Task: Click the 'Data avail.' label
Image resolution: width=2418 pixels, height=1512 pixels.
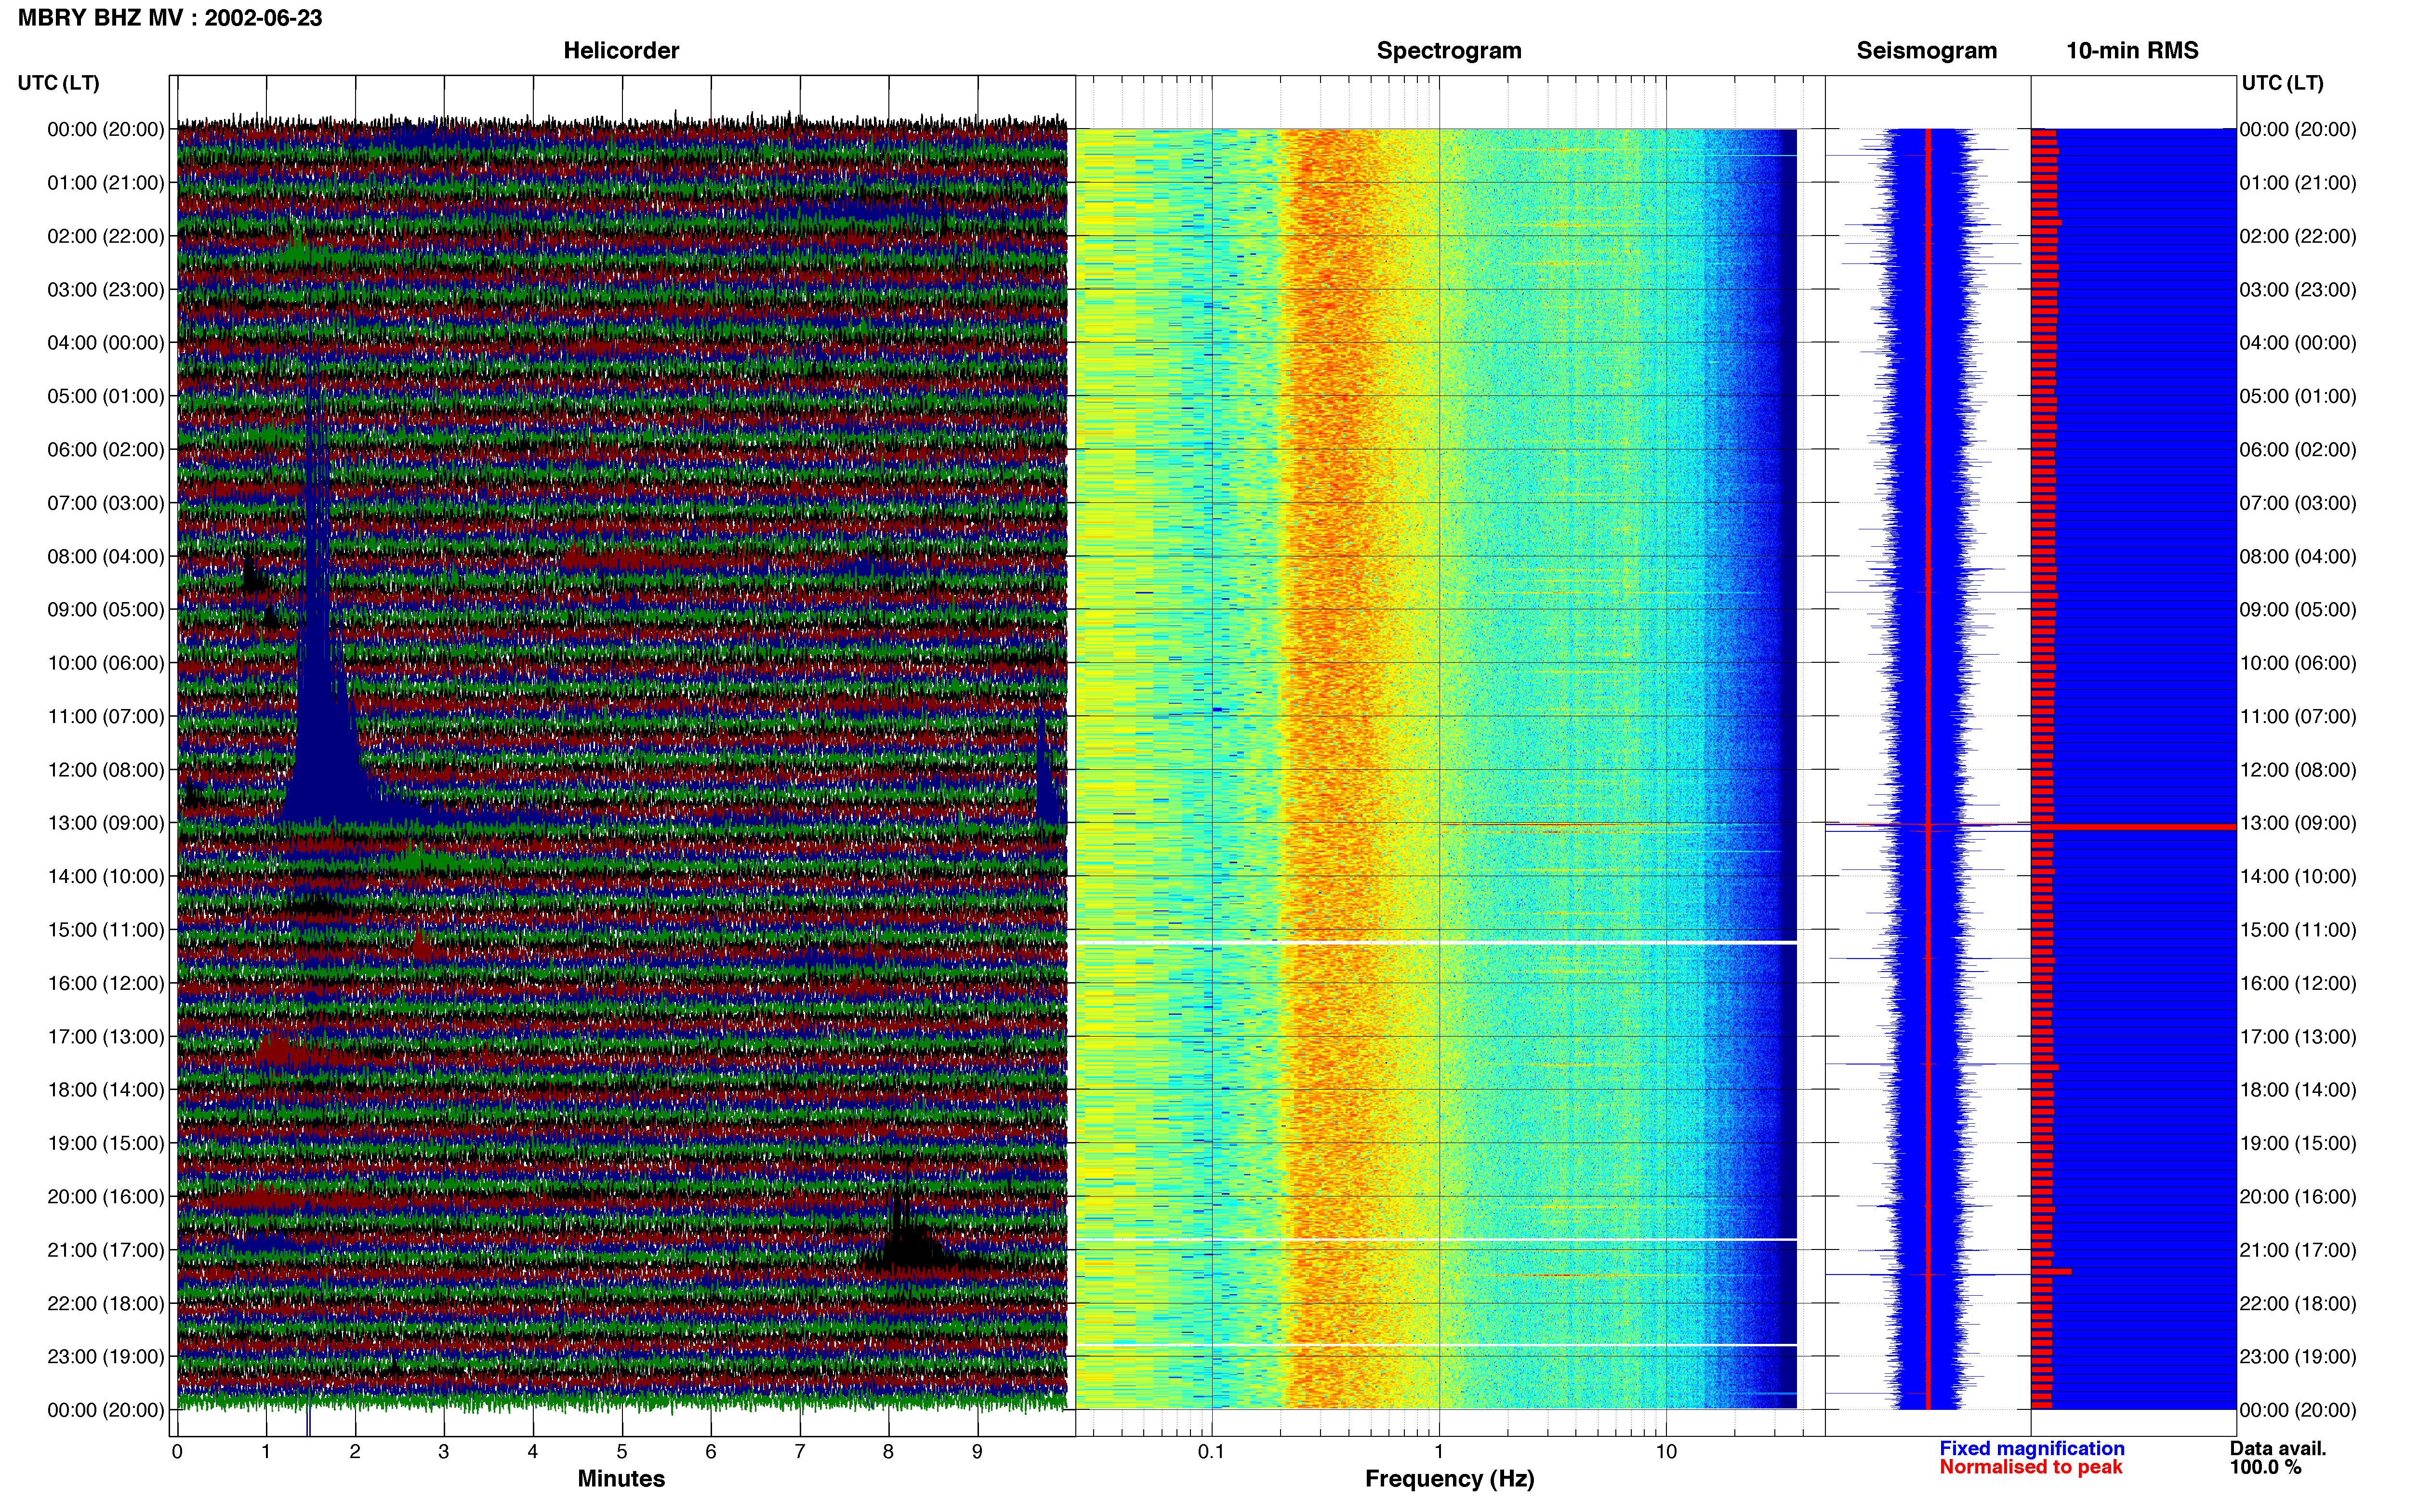Action: click(x=2277, y=1448)
